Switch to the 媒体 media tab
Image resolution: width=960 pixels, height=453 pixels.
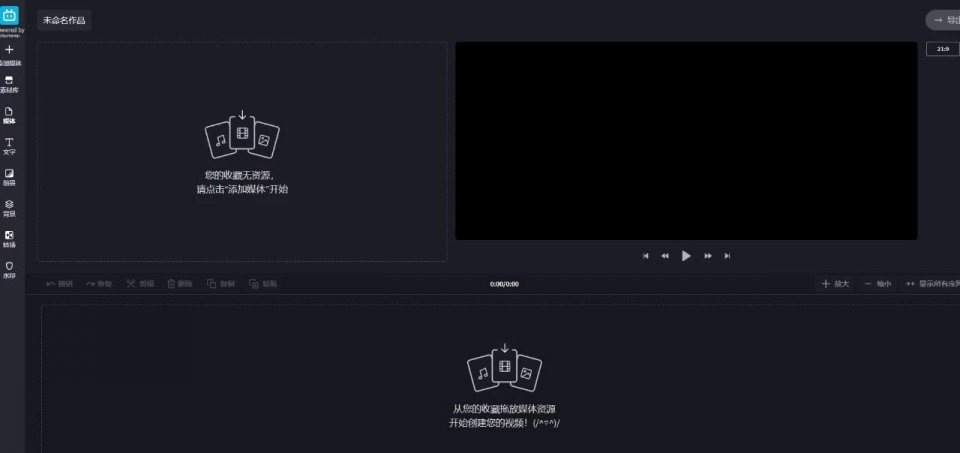(9, 116)
